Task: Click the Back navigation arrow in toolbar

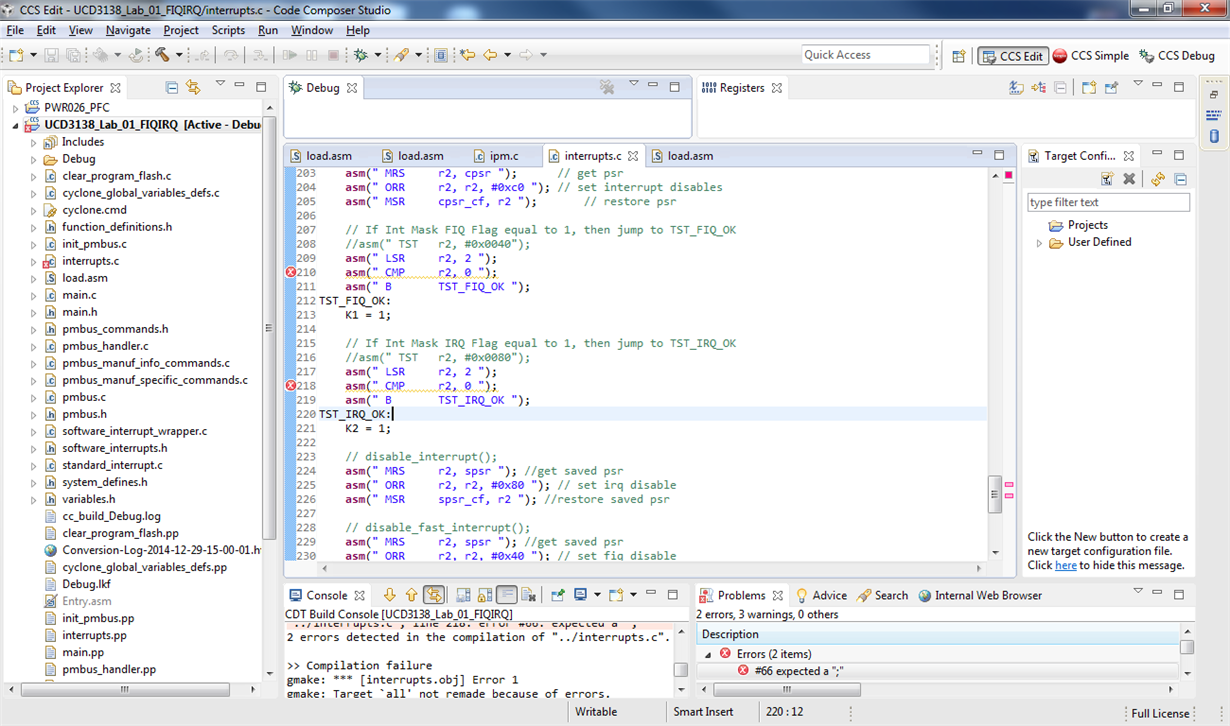Action: coord(490,55)
